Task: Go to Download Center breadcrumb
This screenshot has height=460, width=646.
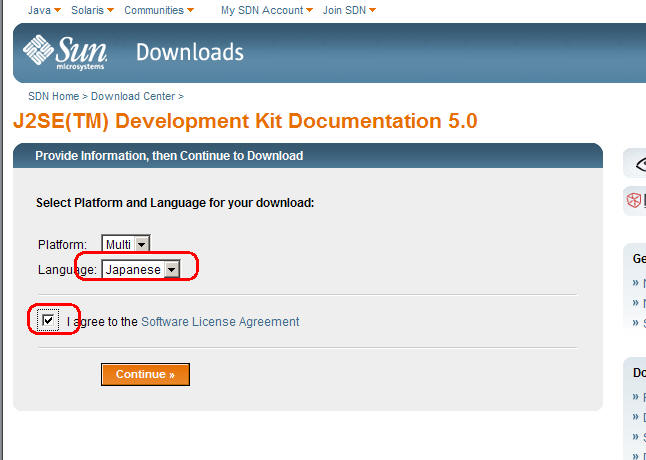Action: click(133, 96)
